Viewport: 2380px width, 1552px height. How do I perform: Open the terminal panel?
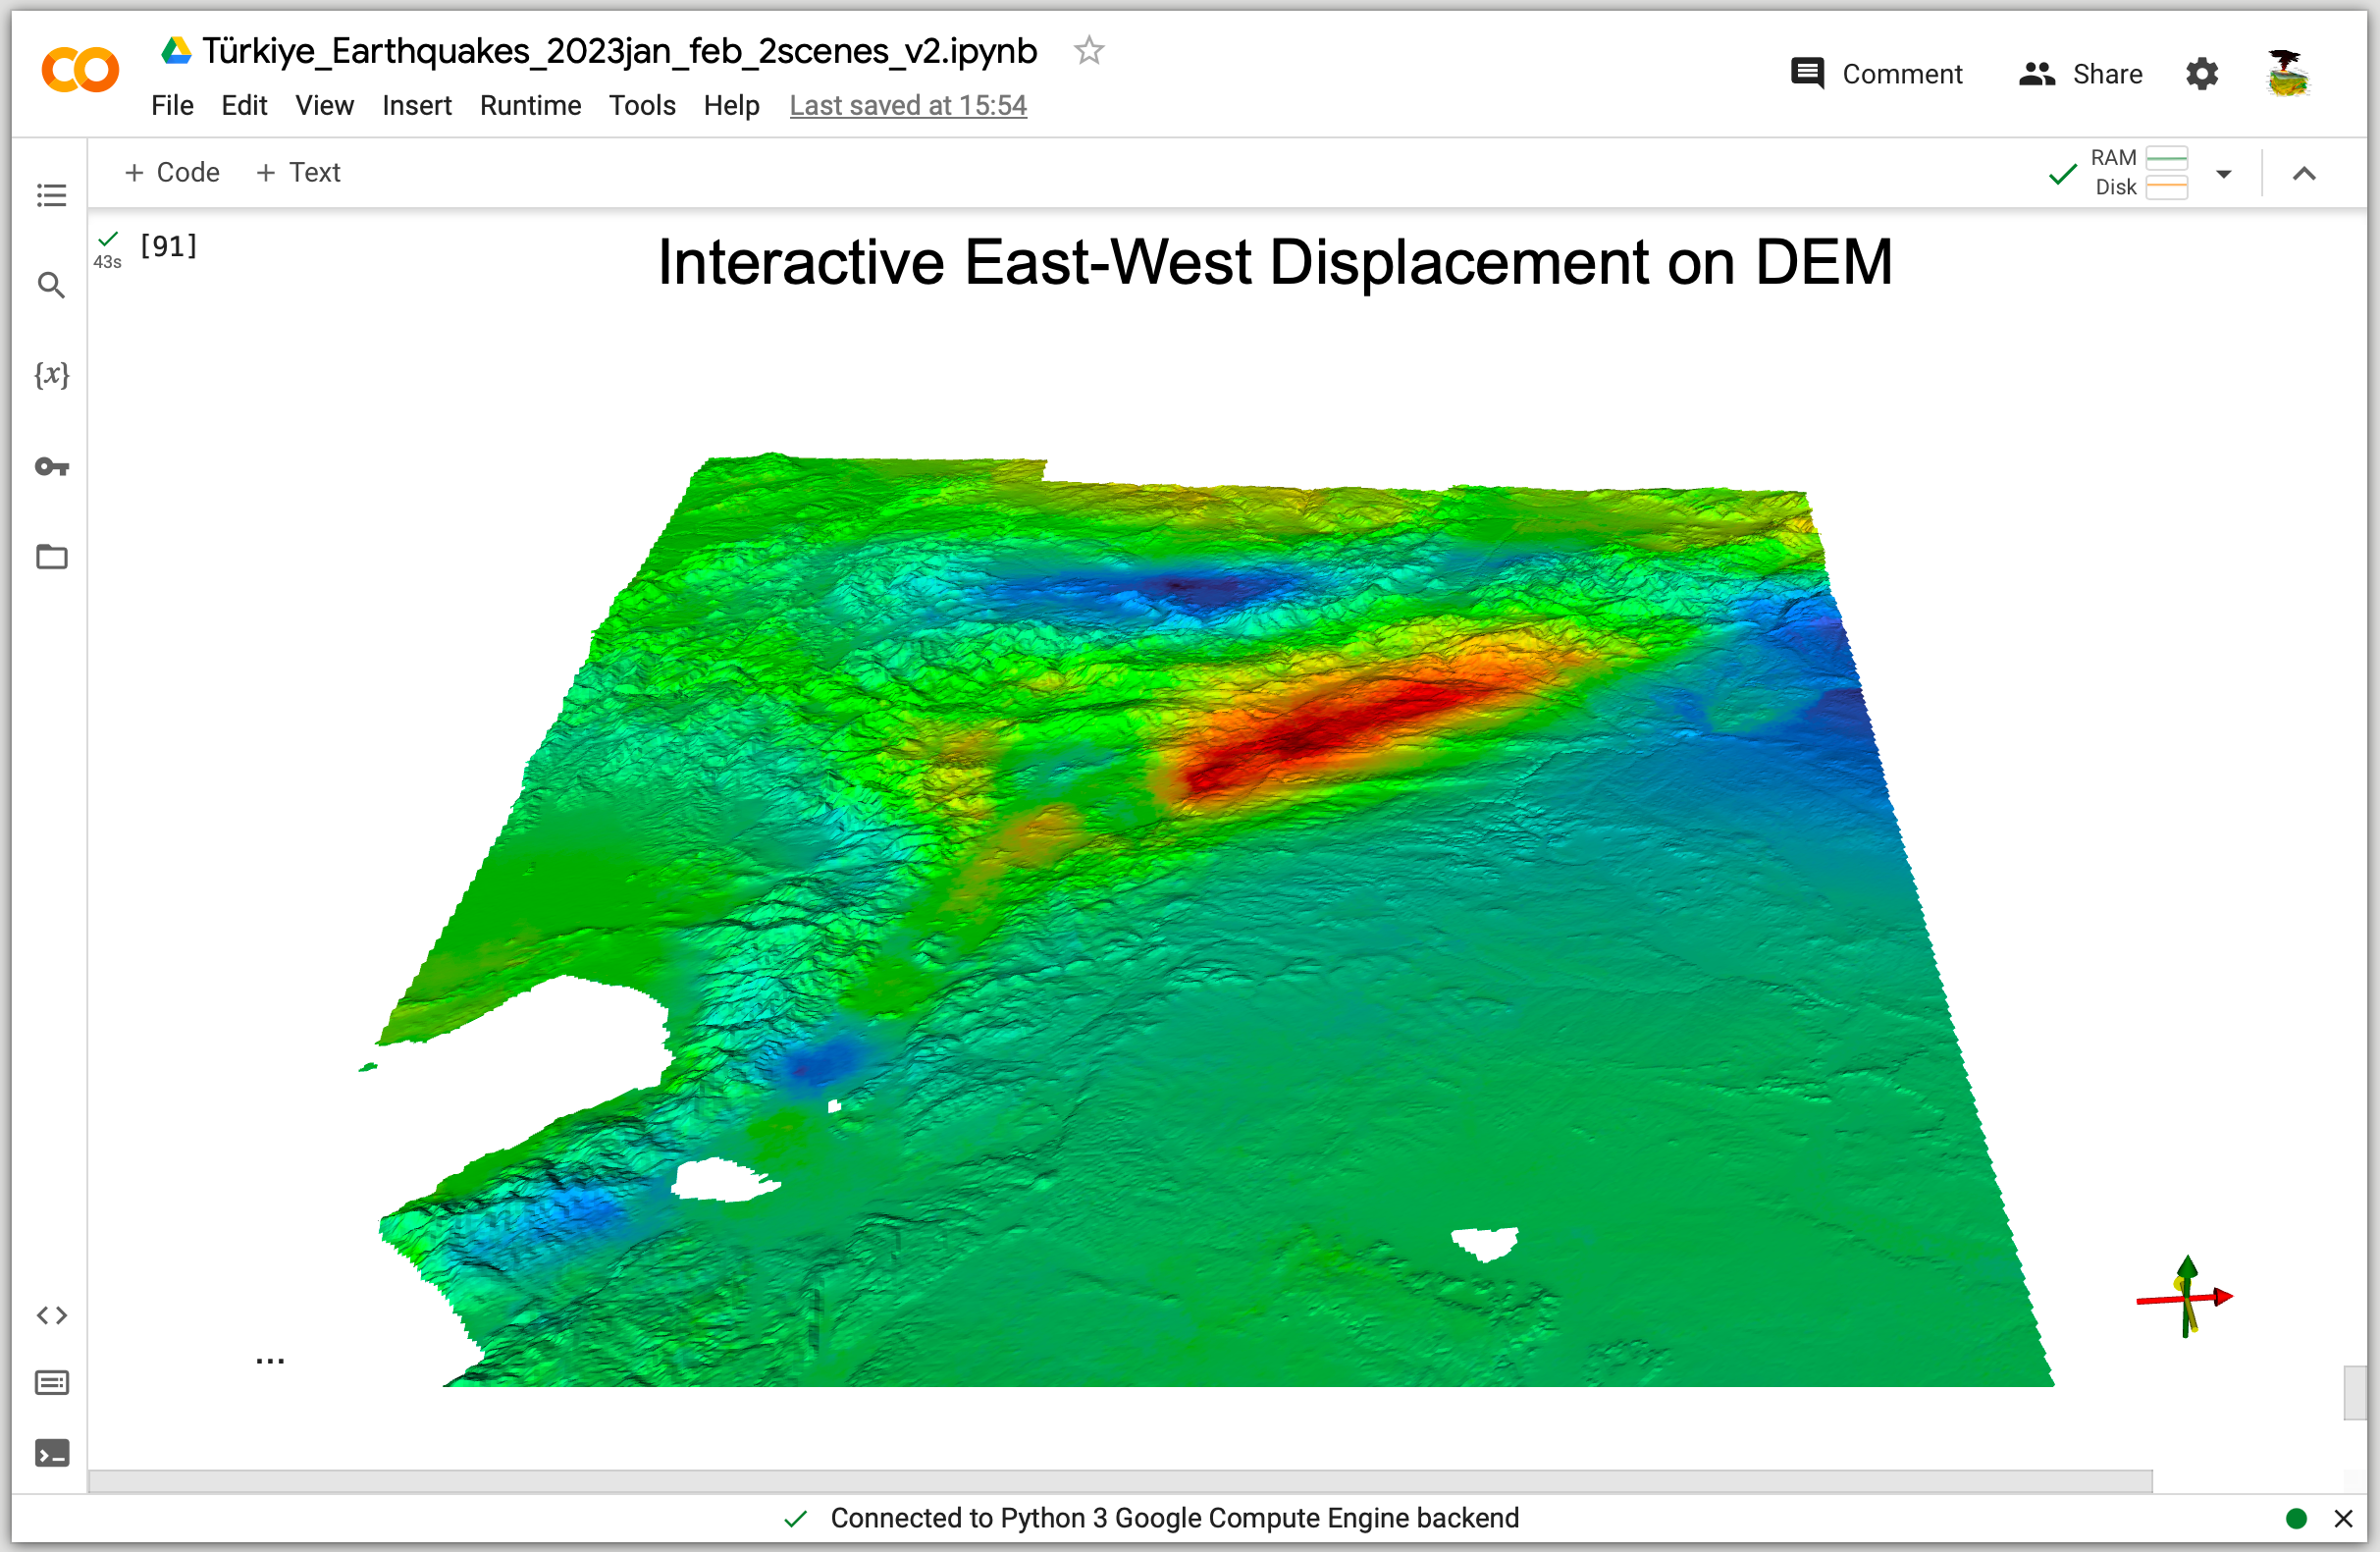51,1453
